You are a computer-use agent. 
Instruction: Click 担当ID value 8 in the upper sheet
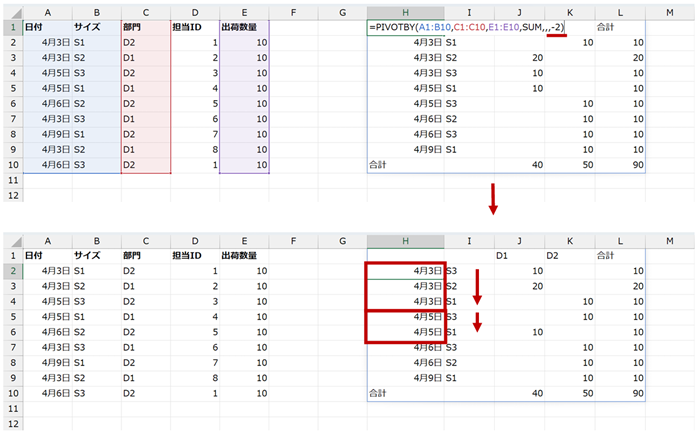[x=195, y=150]
